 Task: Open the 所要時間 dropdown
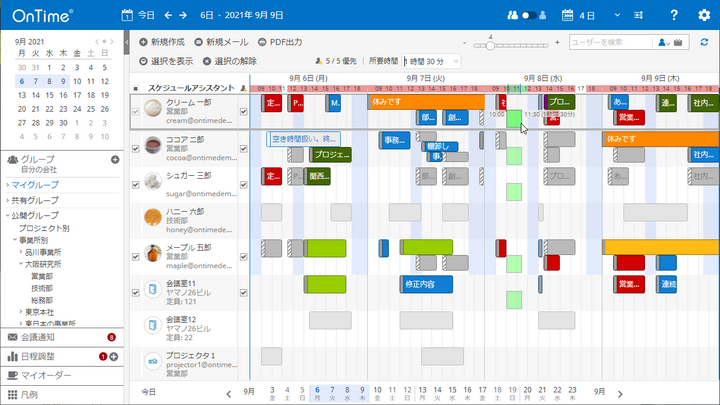coord(432,61)
